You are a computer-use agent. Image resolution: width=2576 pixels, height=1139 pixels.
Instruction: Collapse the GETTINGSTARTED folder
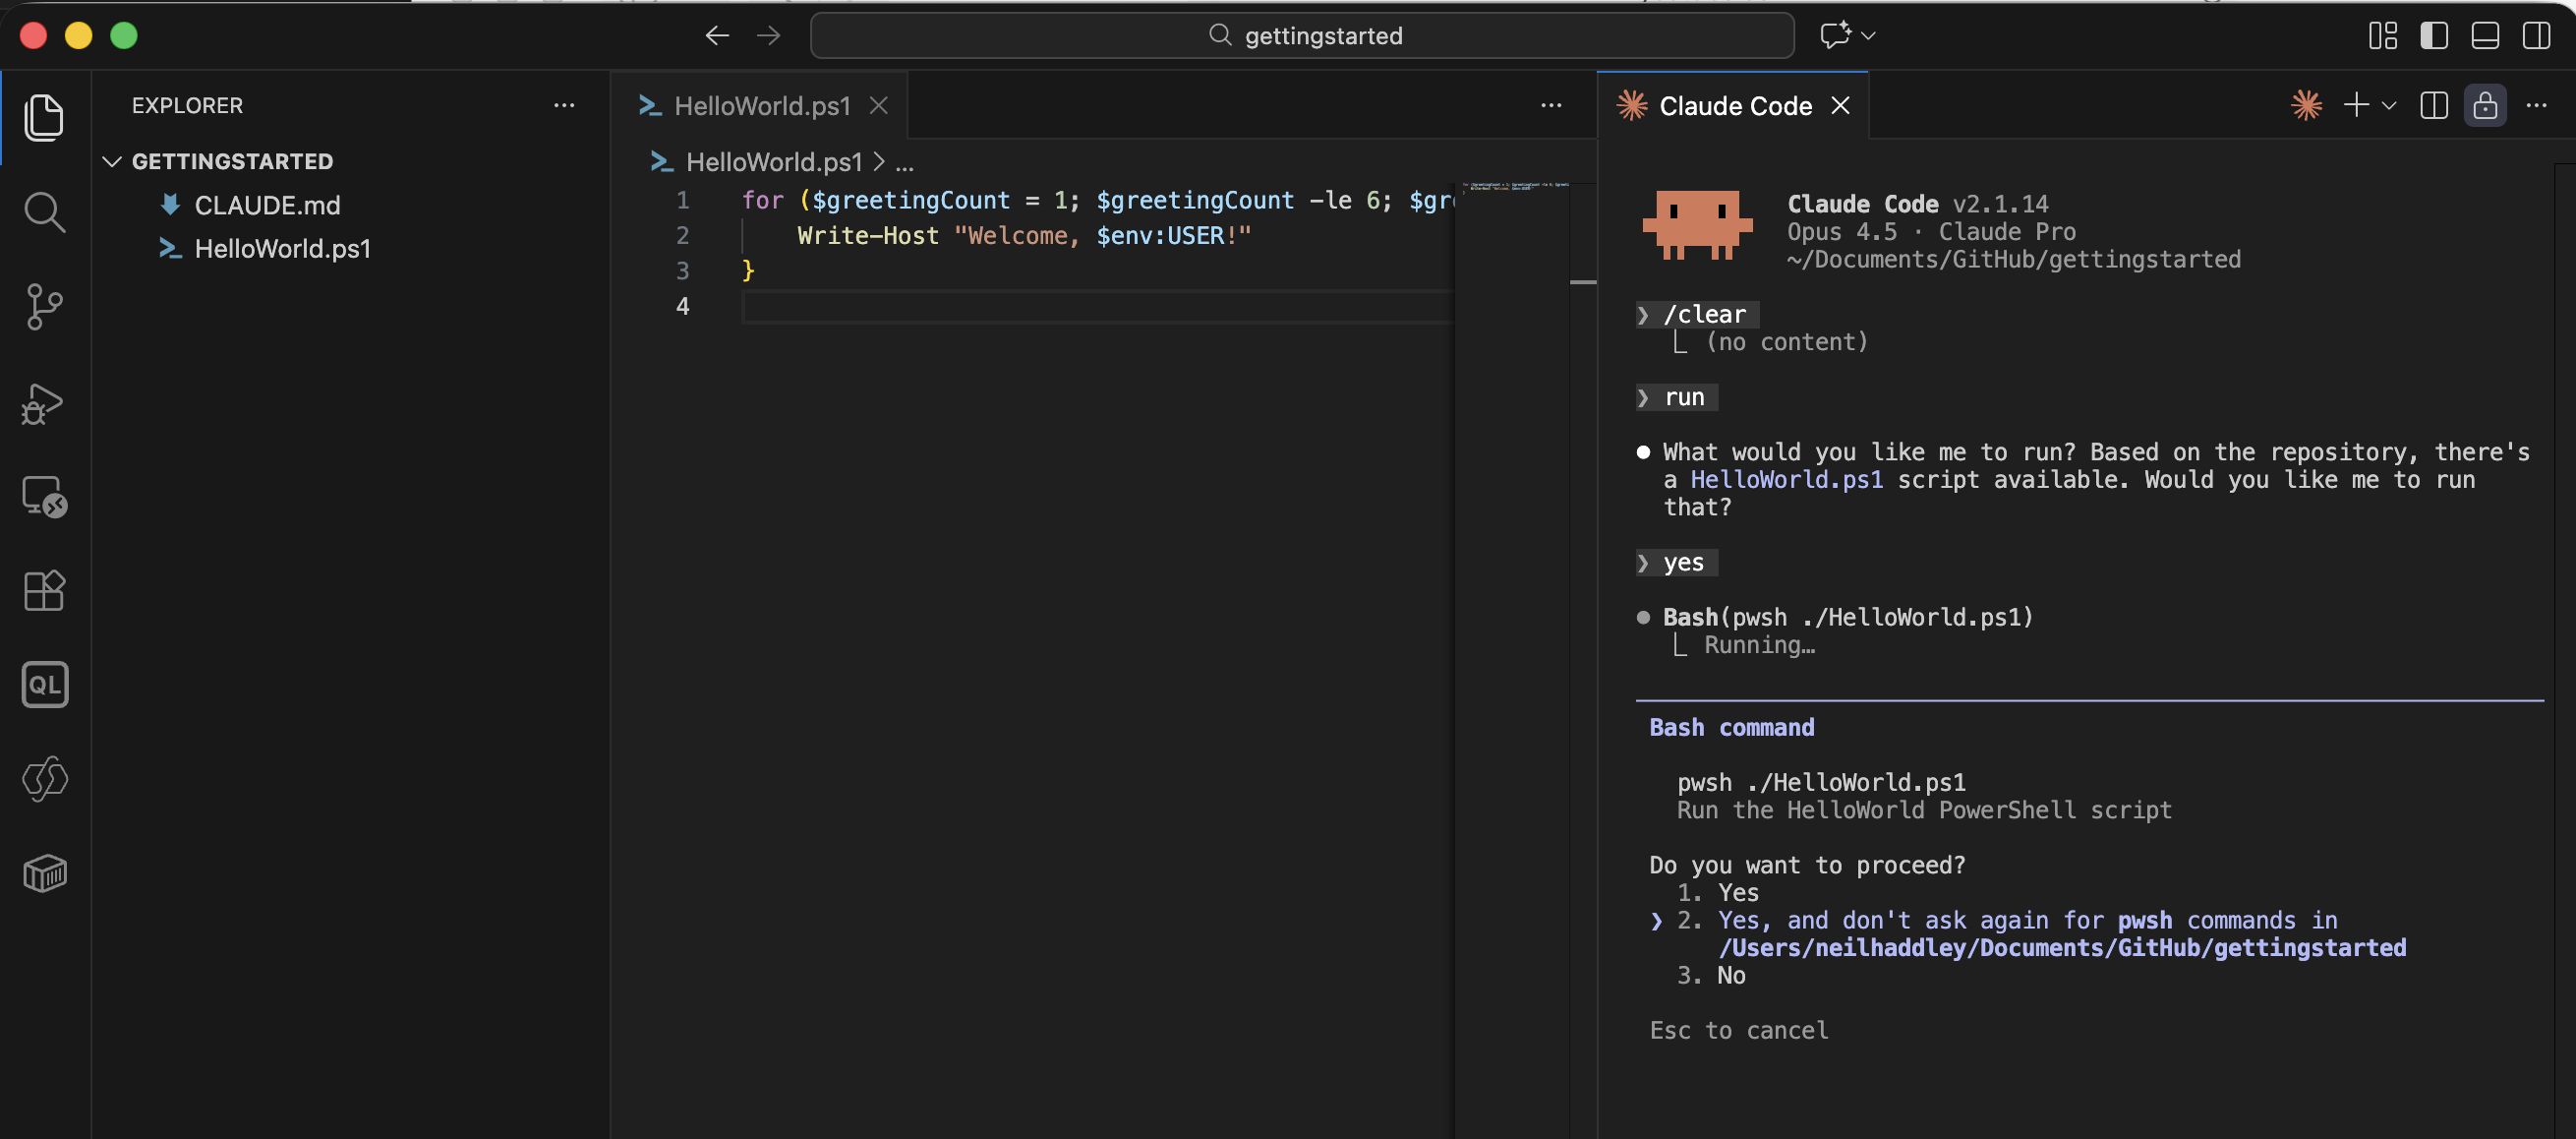[x=113, y=161]
